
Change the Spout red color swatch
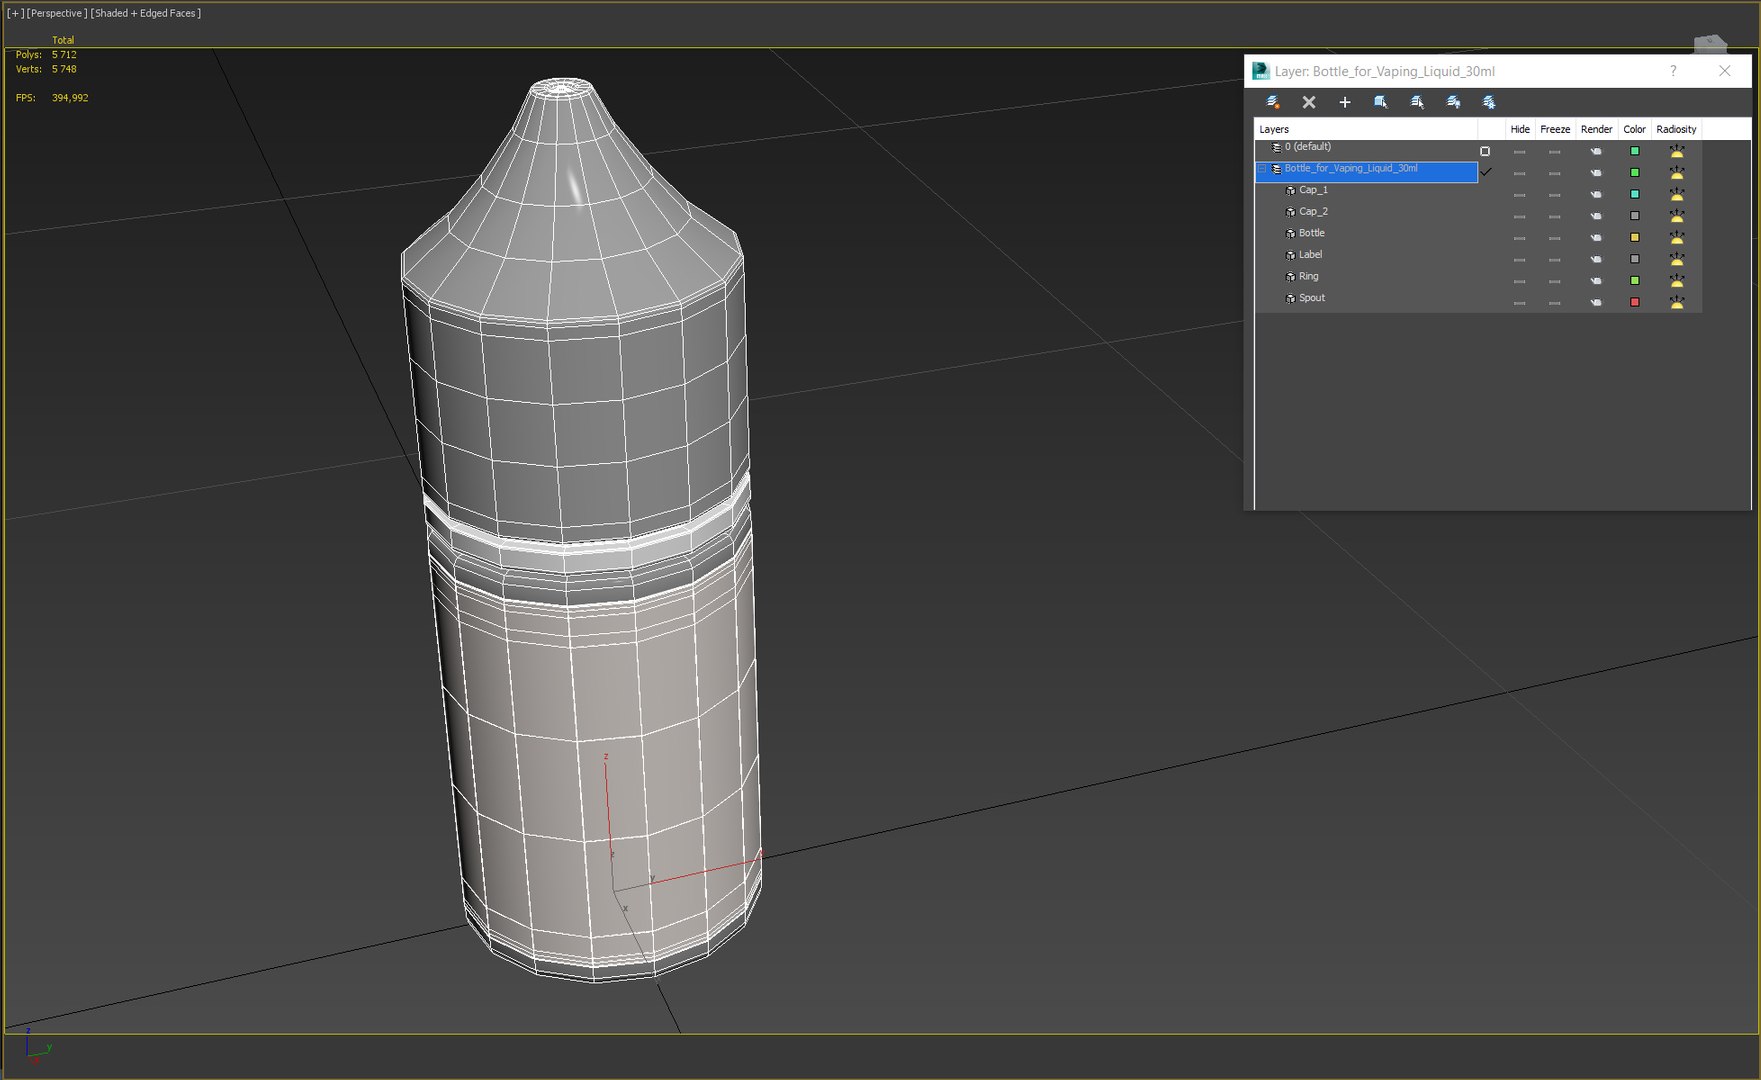coord(1635,303)
